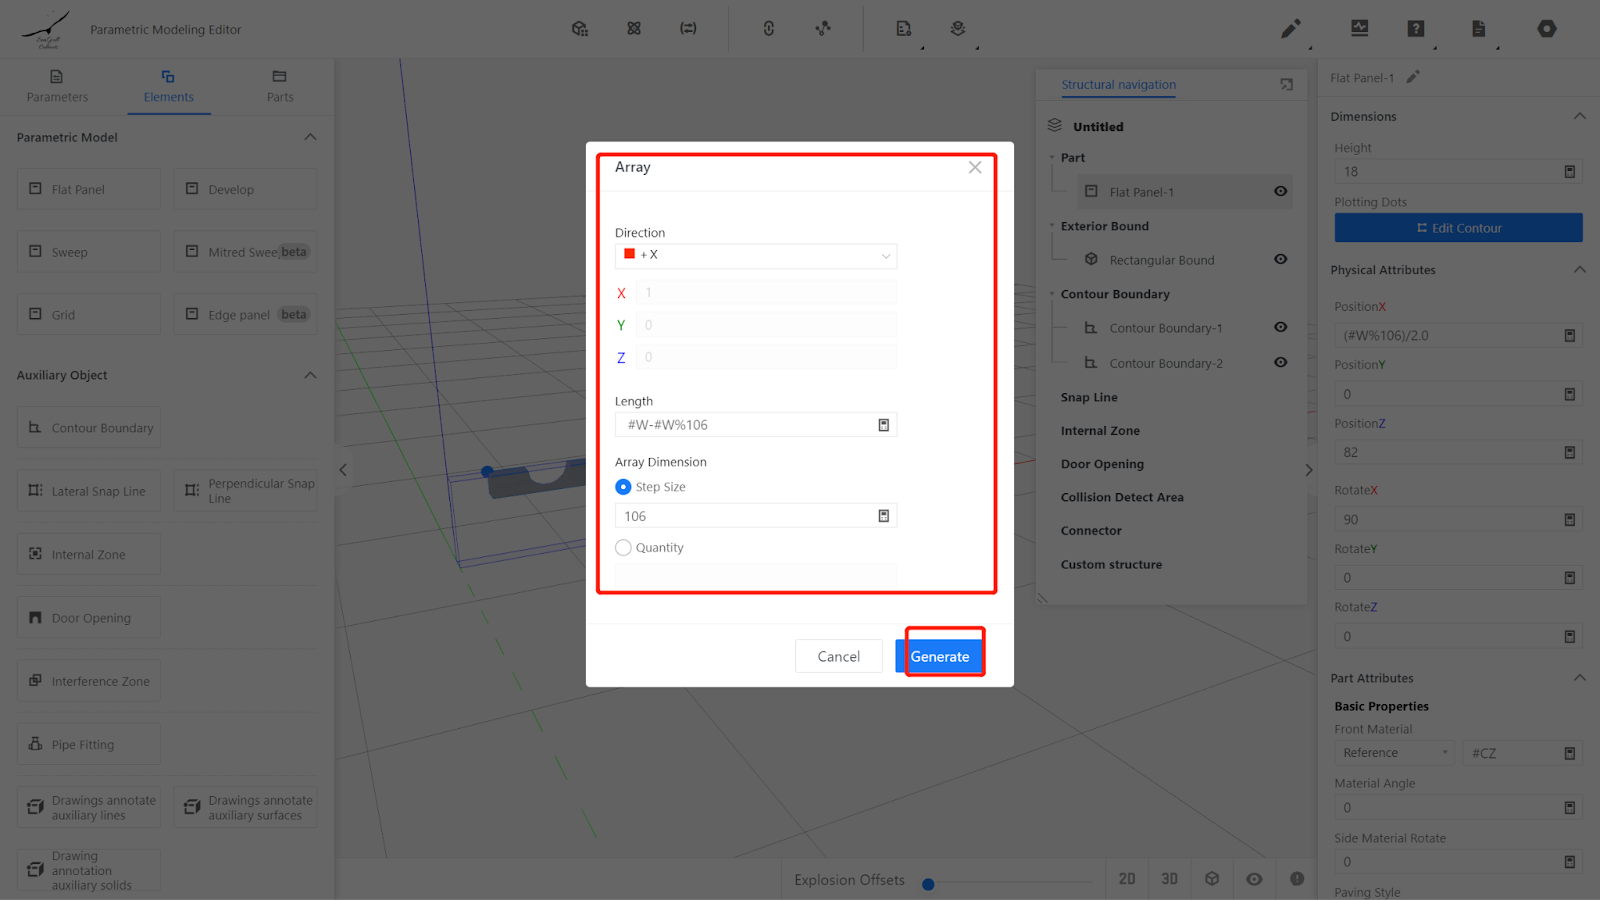The height and width of the screenshot is (900, 1600).
Task: Switch to the Parts tab
Action: 280,86
